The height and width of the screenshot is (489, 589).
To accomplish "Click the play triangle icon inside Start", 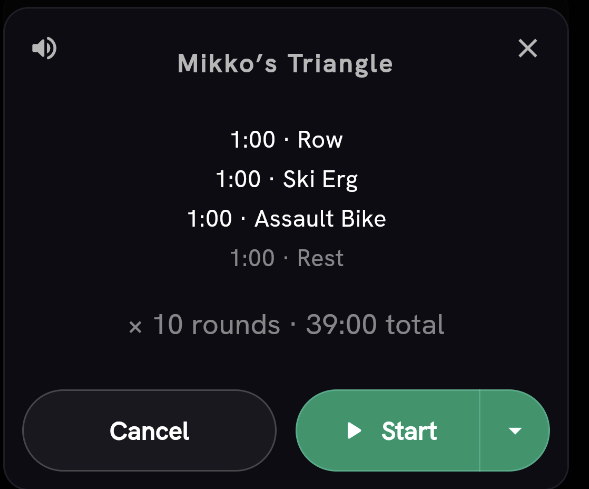I will 354,430.
